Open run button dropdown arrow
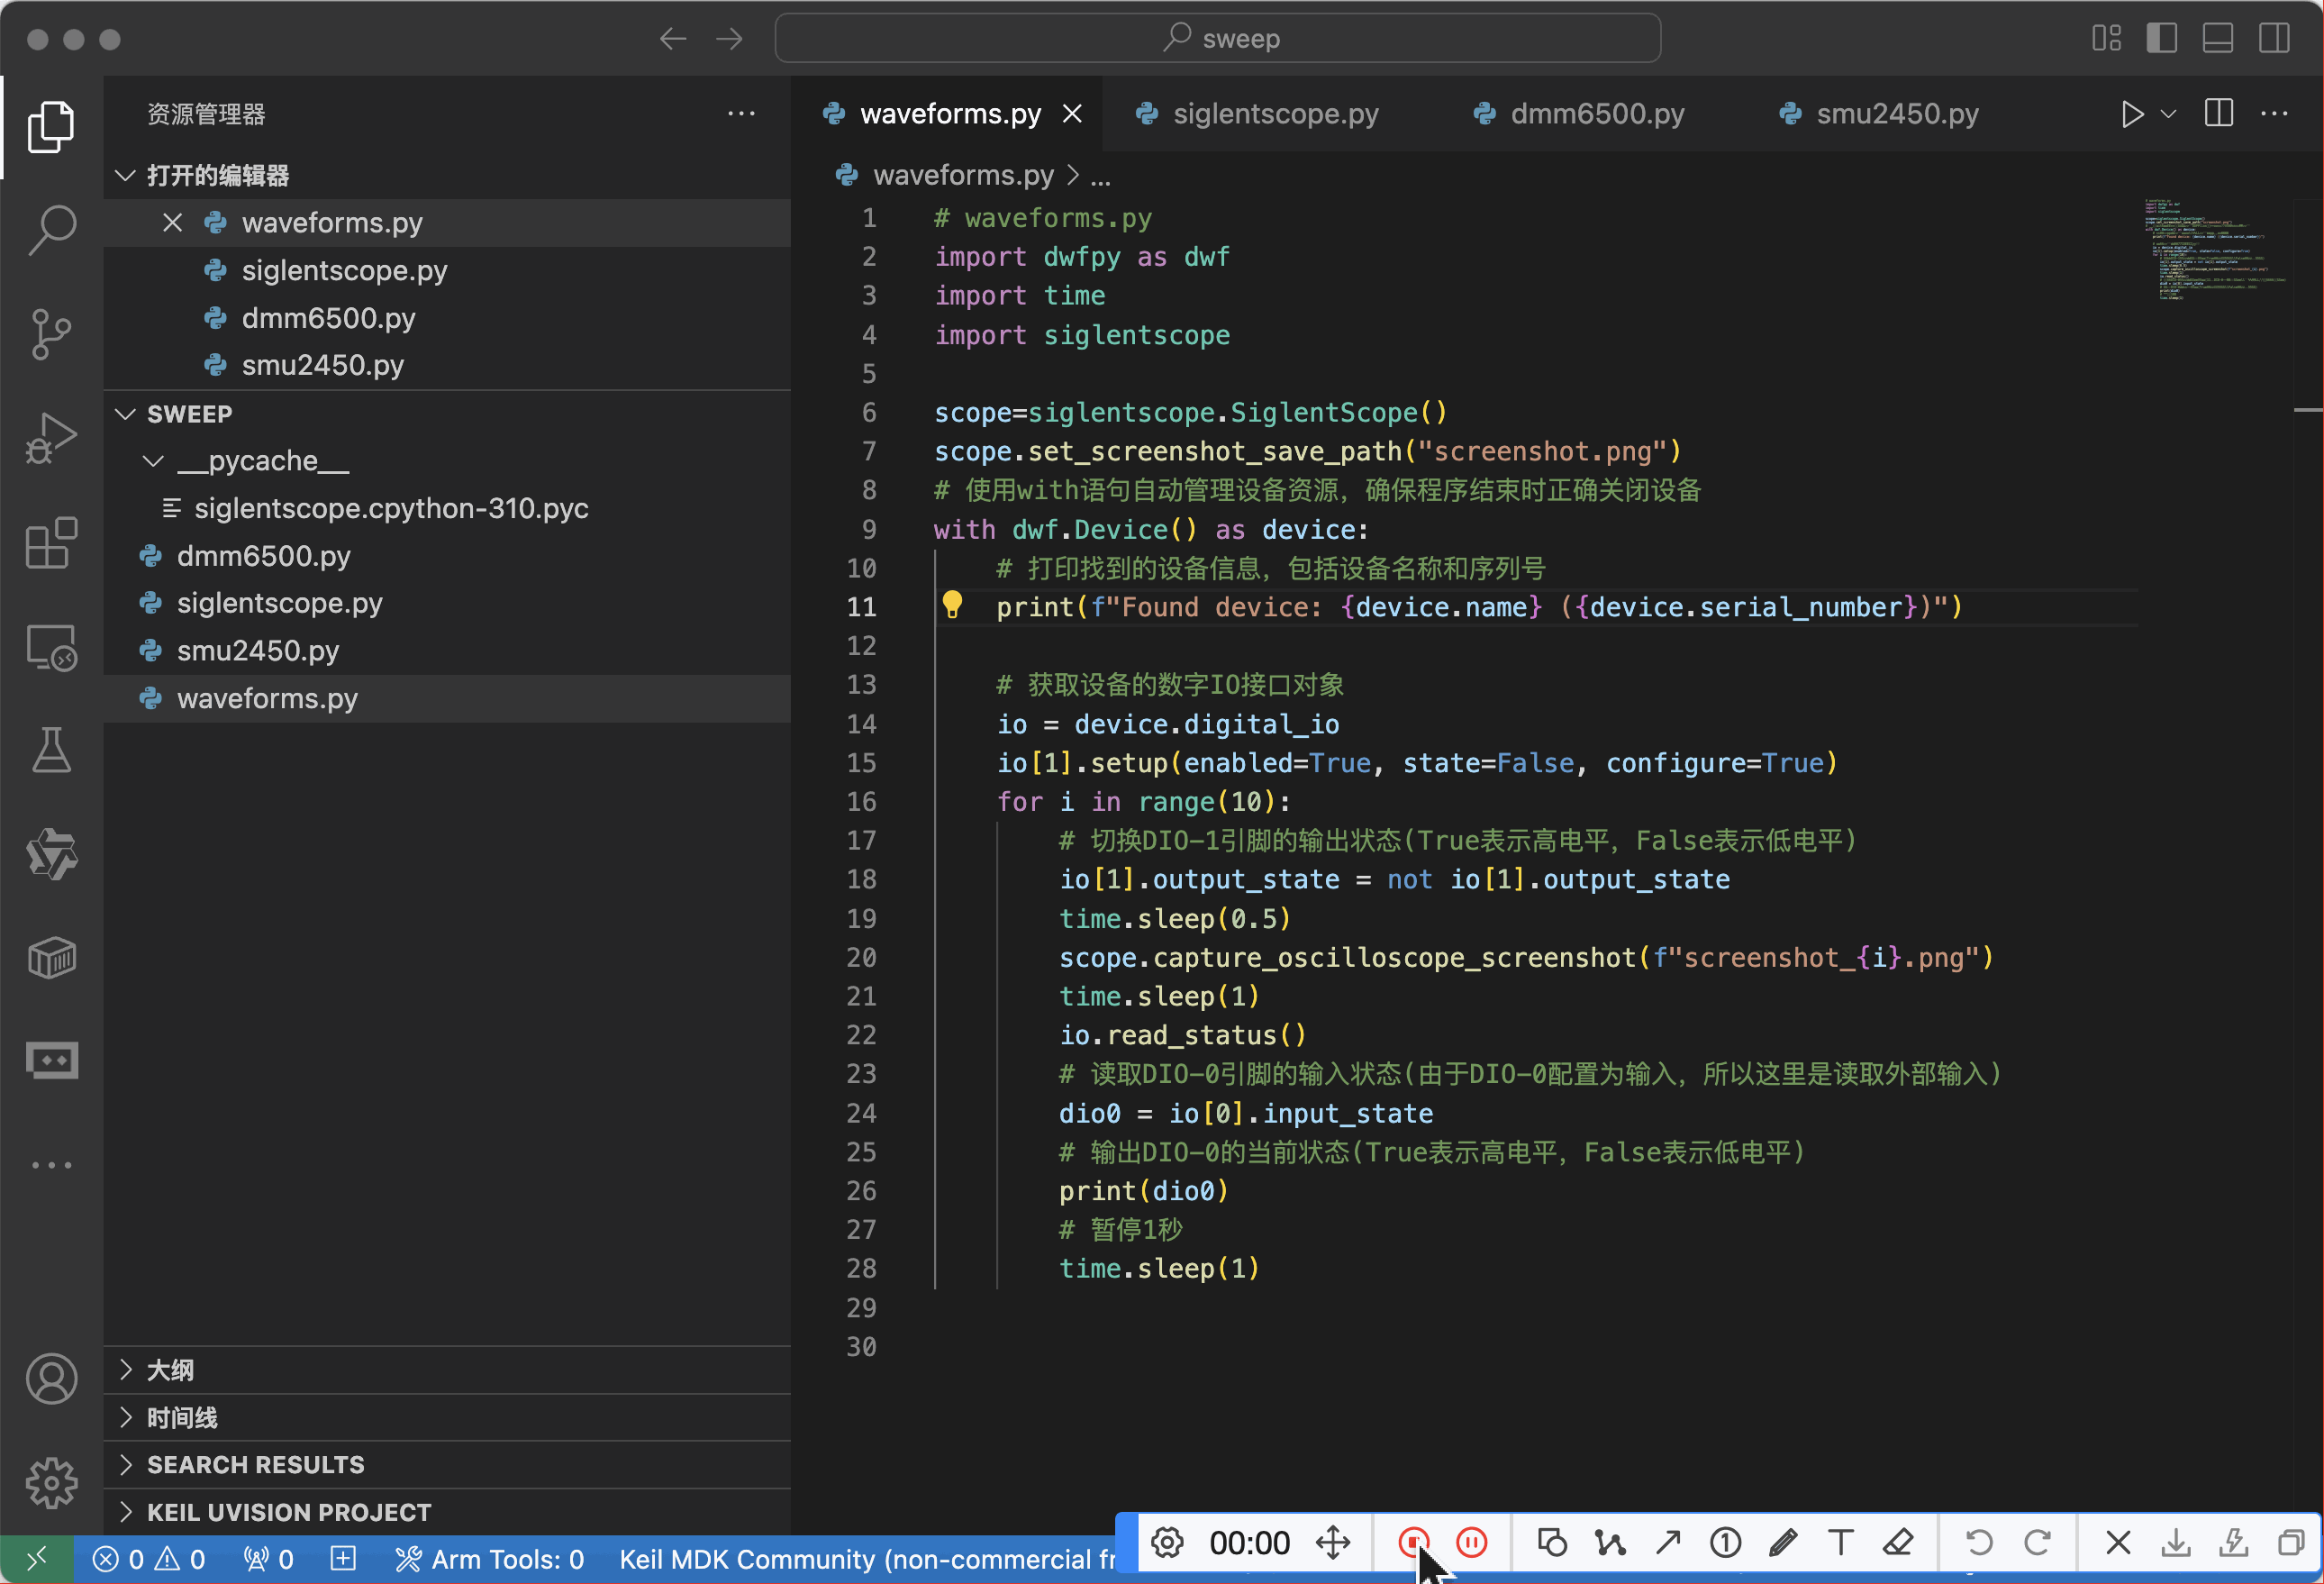Image resolution: width=2324 pixels, height=1584 pixels. (2168, 114)
